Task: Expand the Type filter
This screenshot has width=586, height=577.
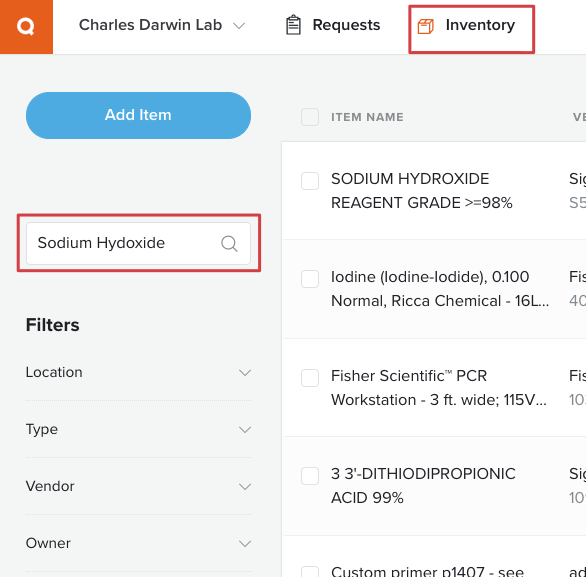Action: [138, 429]
